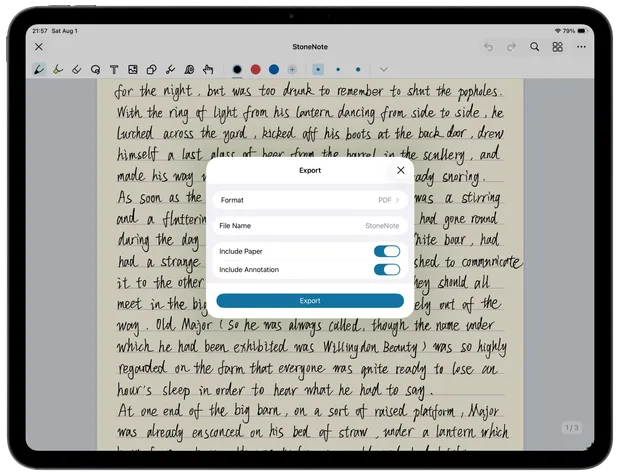
Task: Close the Export dialog
Action: (401, 170)
